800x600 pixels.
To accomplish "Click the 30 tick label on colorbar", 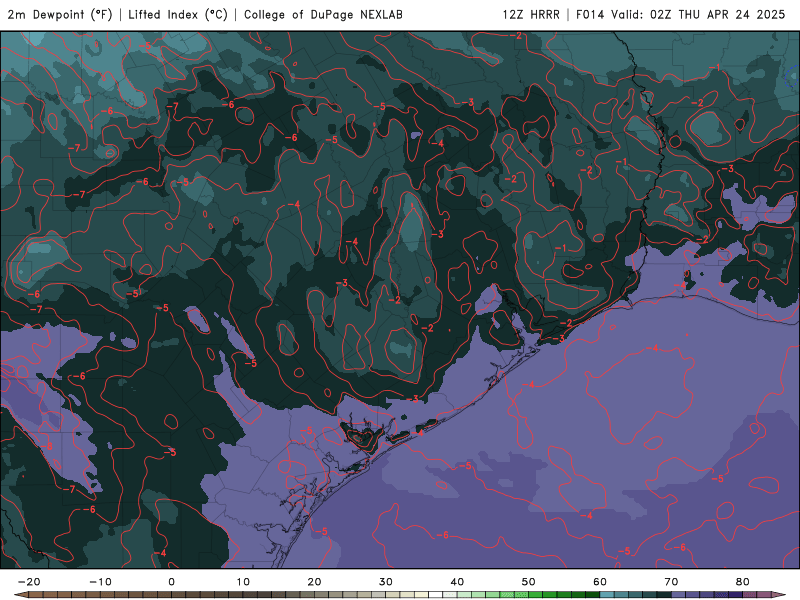I will click(386, 582).
